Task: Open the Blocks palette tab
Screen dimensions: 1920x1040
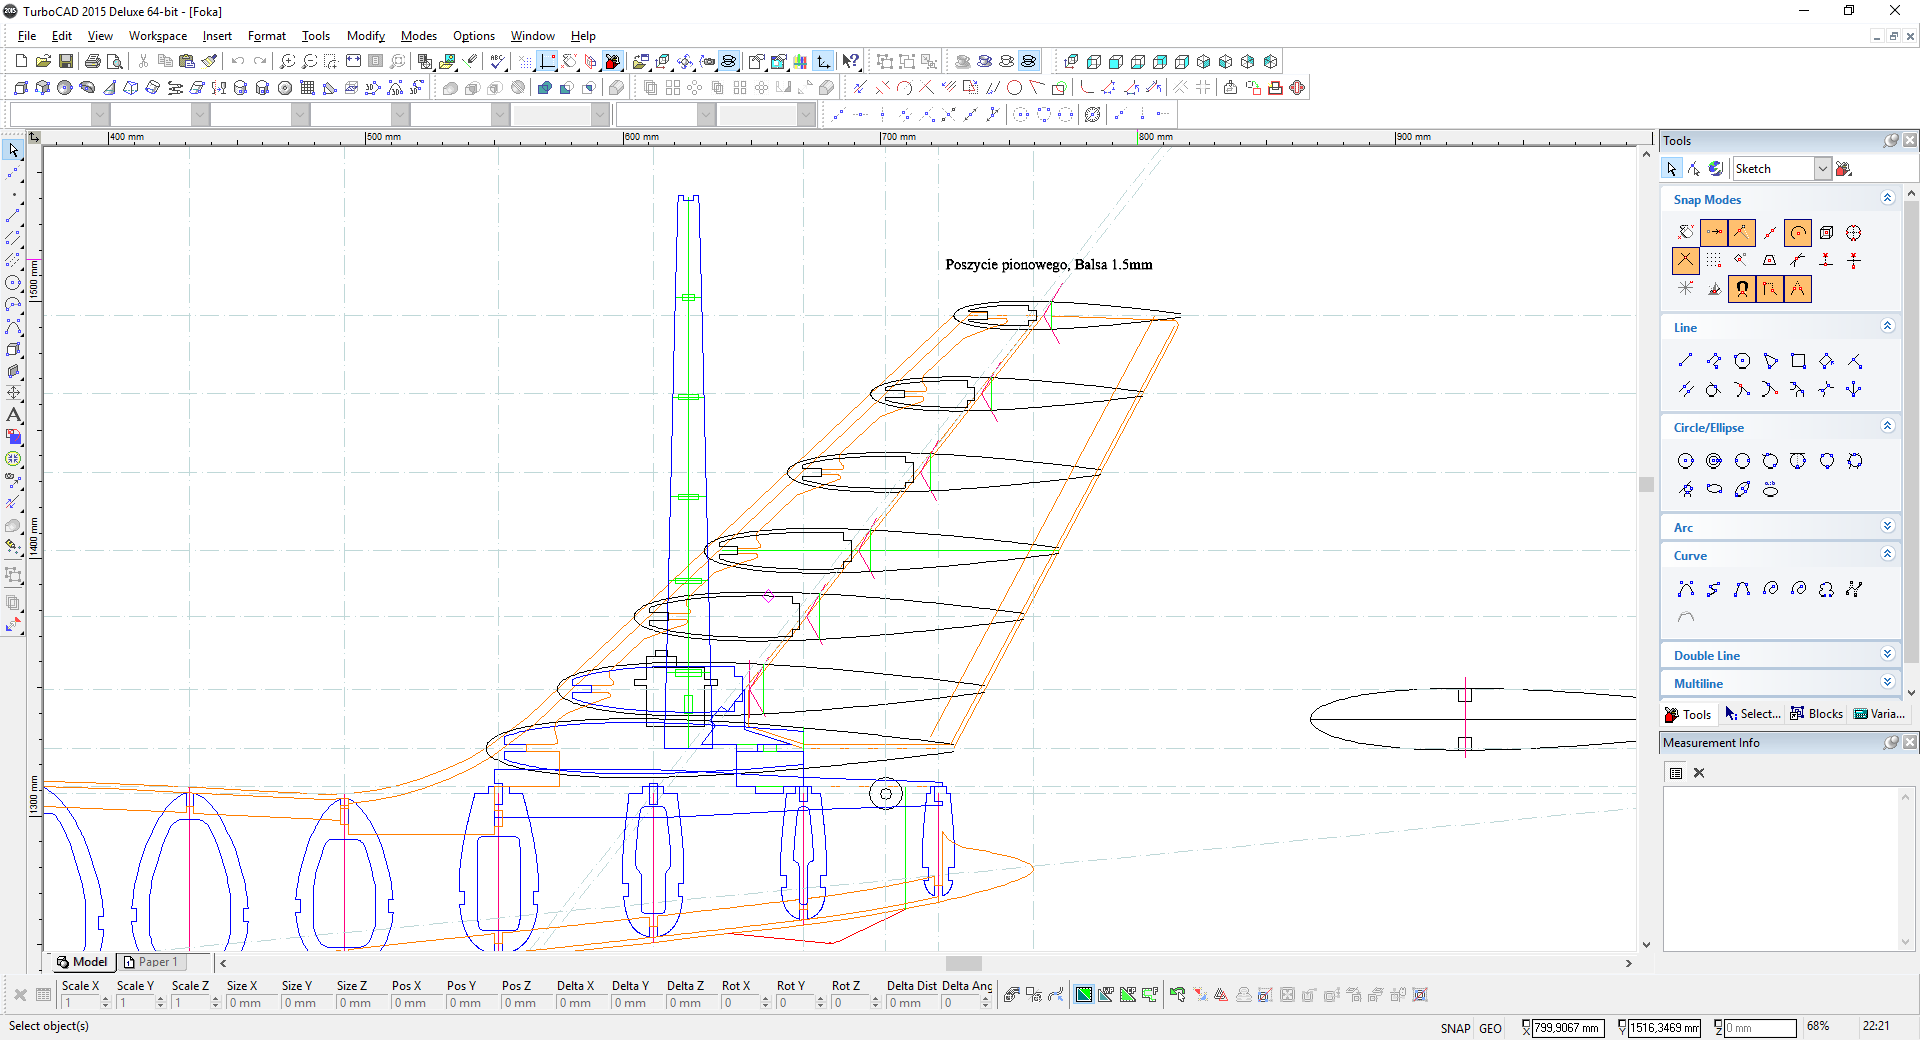Action: point(1816,714)
